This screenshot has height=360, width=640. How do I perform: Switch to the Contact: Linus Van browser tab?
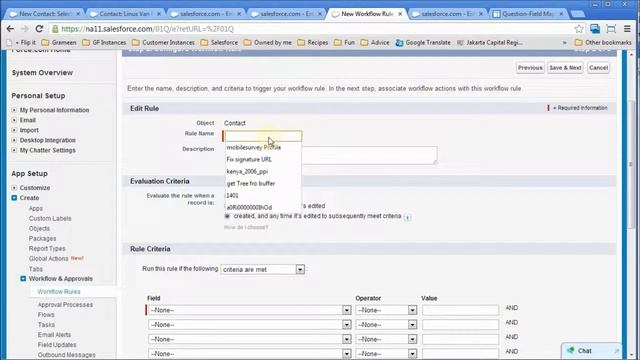coord(125,14)
